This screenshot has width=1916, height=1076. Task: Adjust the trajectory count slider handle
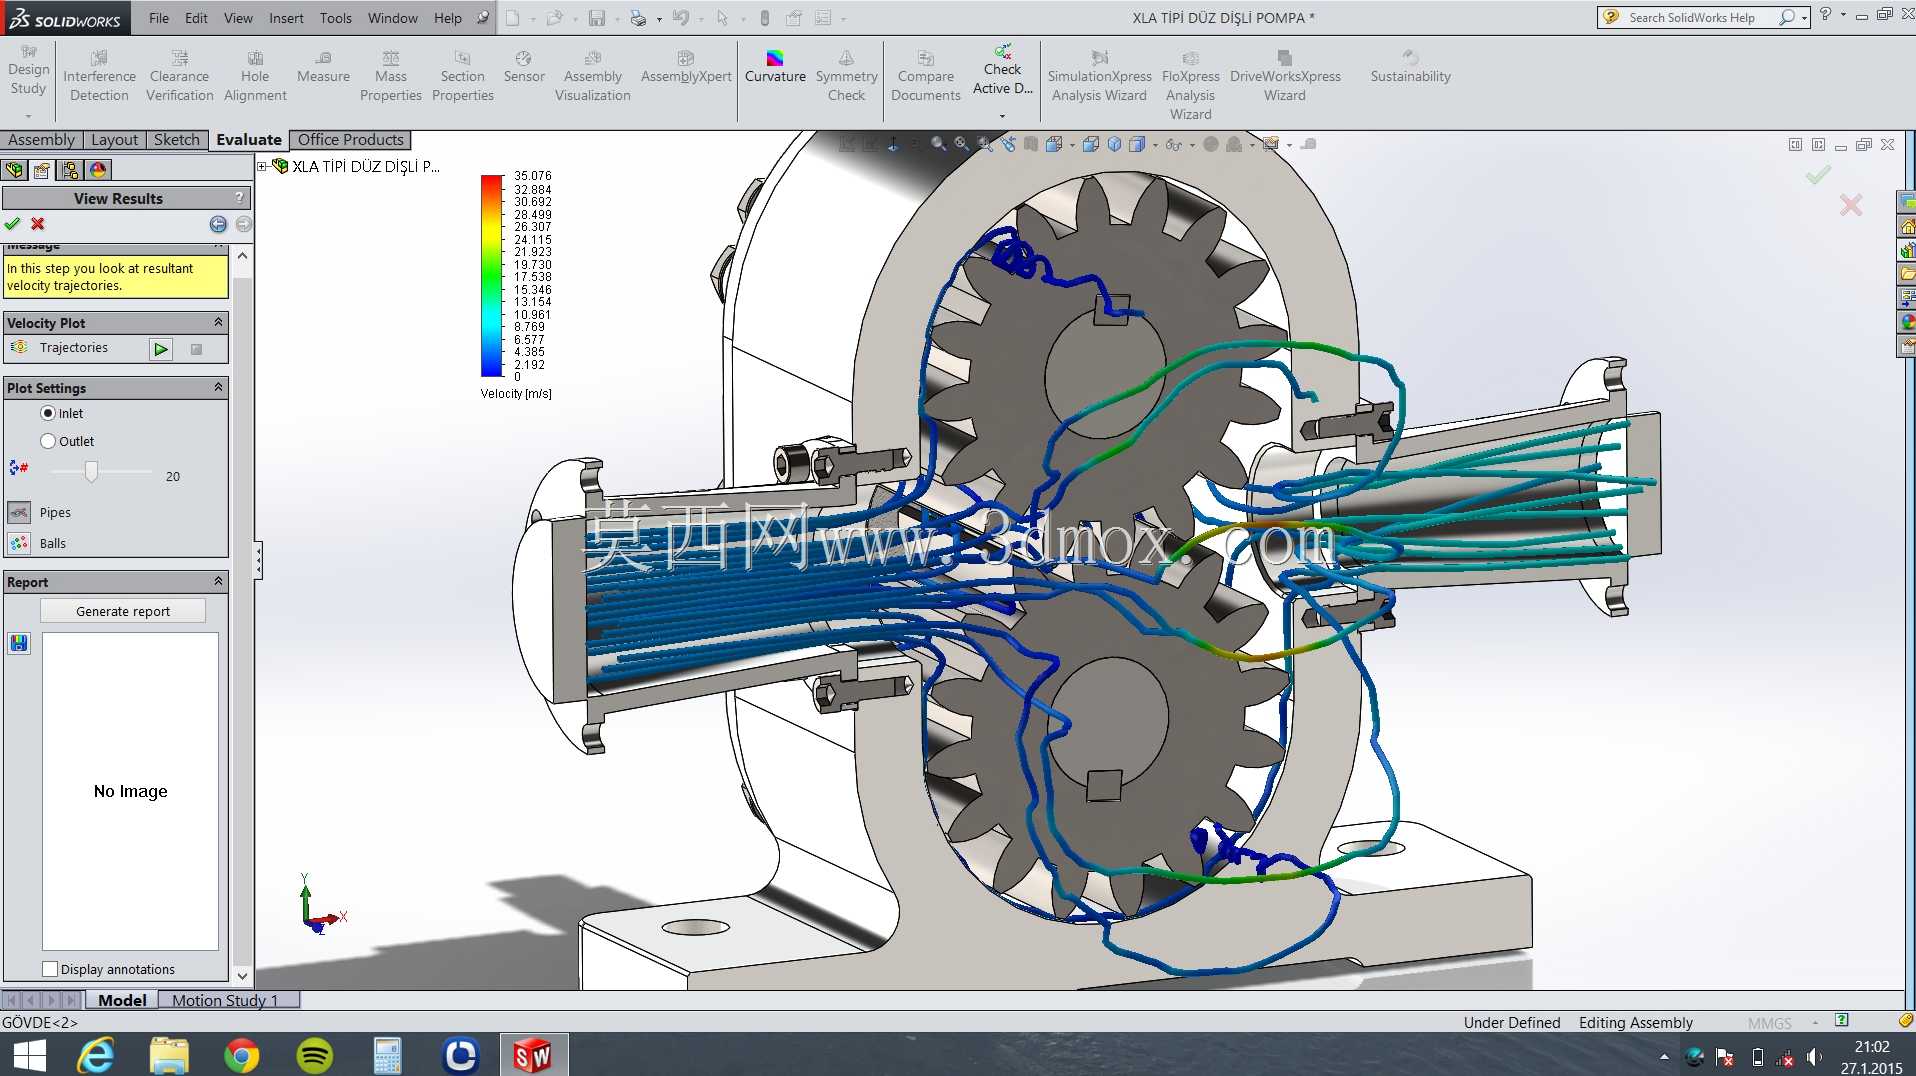tap(91, 471)
